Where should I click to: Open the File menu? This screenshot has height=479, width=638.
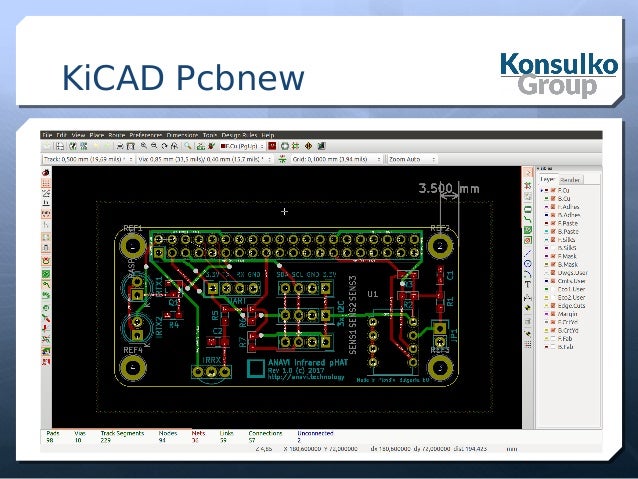click(48, 135)
